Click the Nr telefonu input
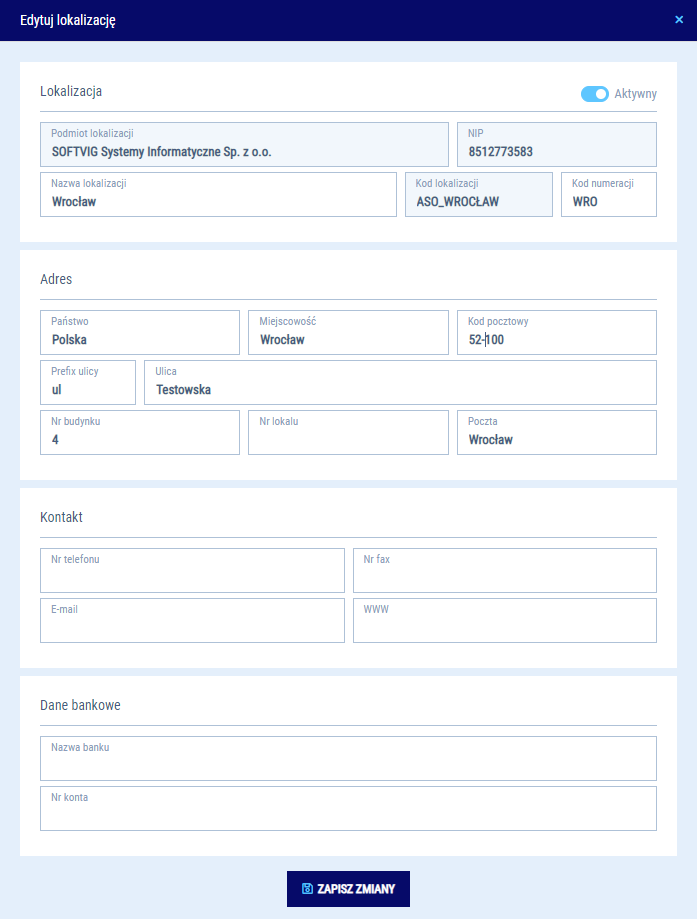The image size is (697, 919). tap(192, 571)
